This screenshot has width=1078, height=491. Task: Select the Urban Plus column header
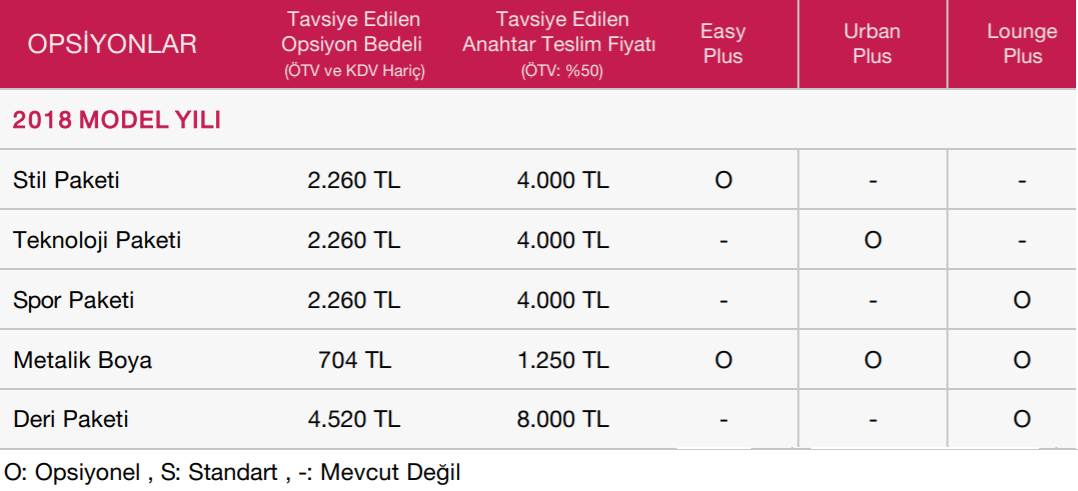coord(872,43)
